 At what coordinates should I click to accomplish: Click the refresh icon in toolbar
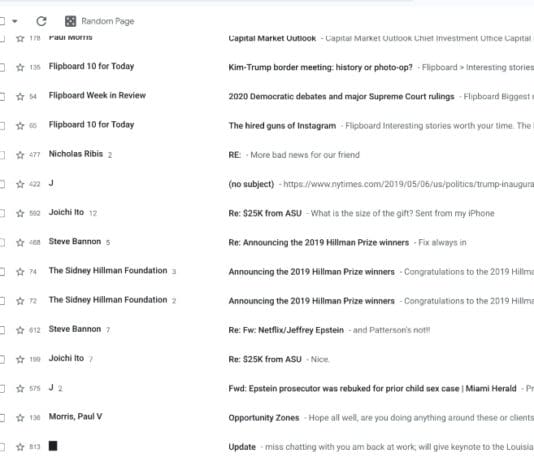click(x=41, y=21)
